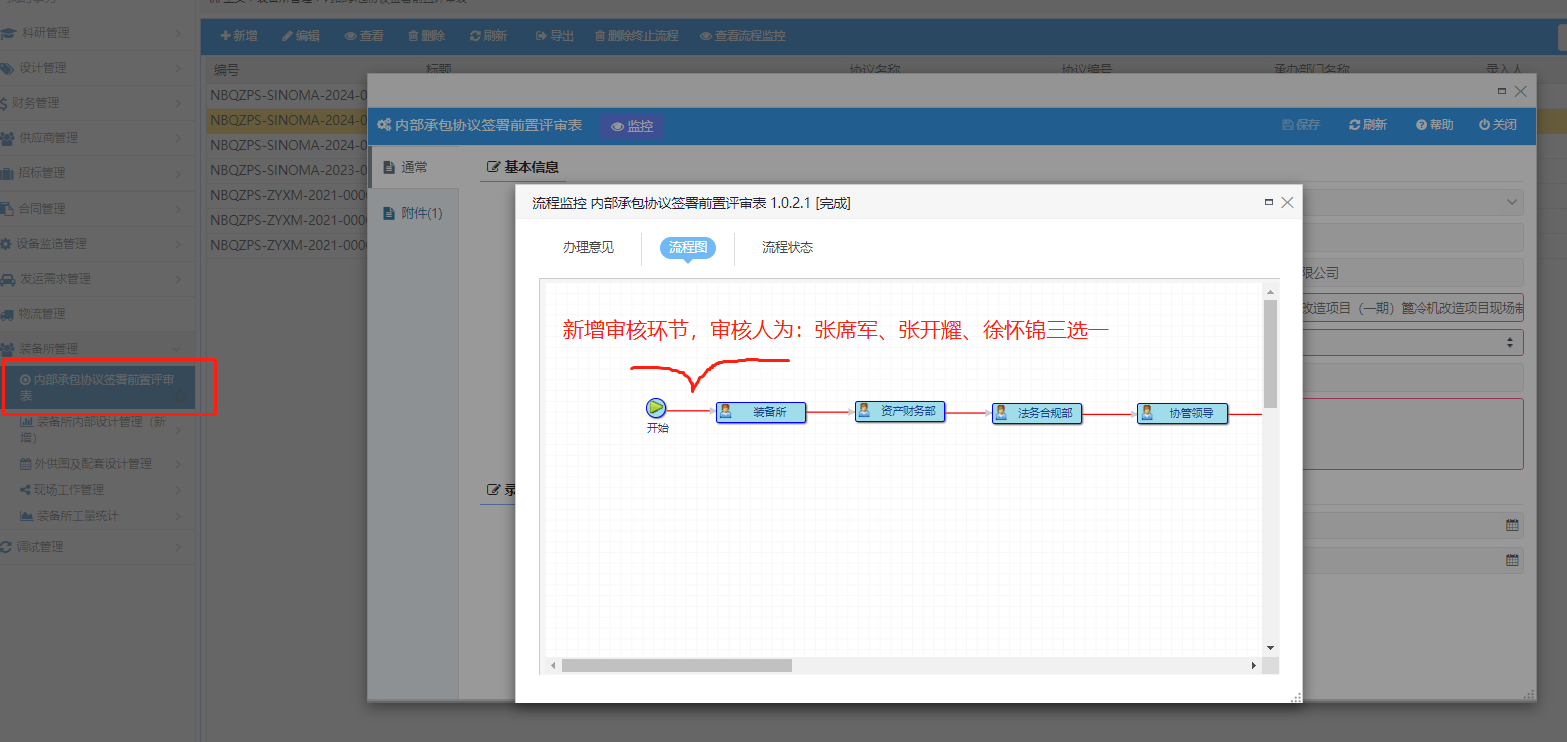1567x742 pixels.
Task: Open the 附件(1) side tab
Action: coord(413,213)
